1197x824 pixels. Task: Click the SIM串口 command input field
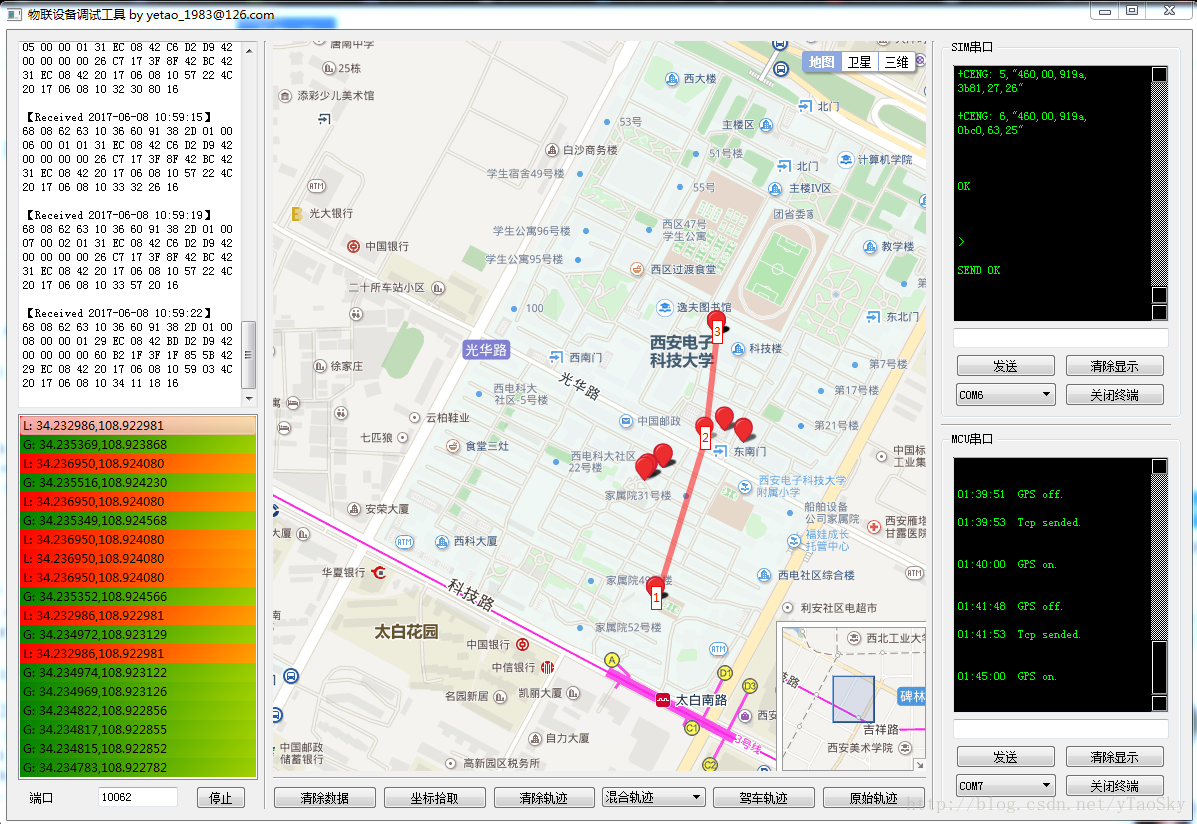(1060, 338)
